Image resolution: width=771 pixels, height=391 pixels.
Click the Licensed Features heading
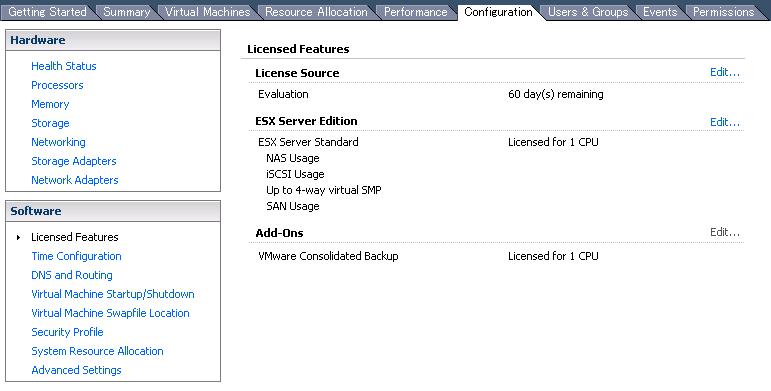pyautogui.click(x=298, y=49)
